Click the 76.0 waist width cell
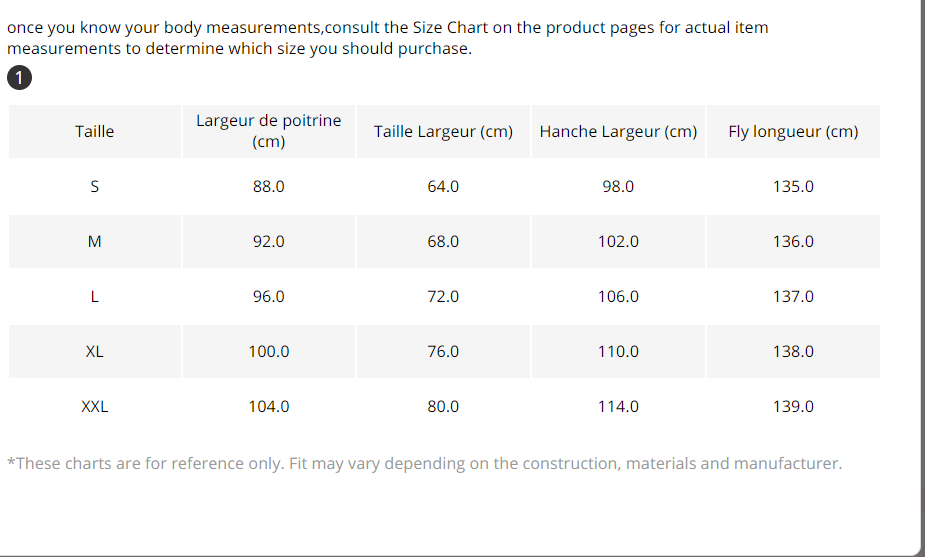 [443, 352]
